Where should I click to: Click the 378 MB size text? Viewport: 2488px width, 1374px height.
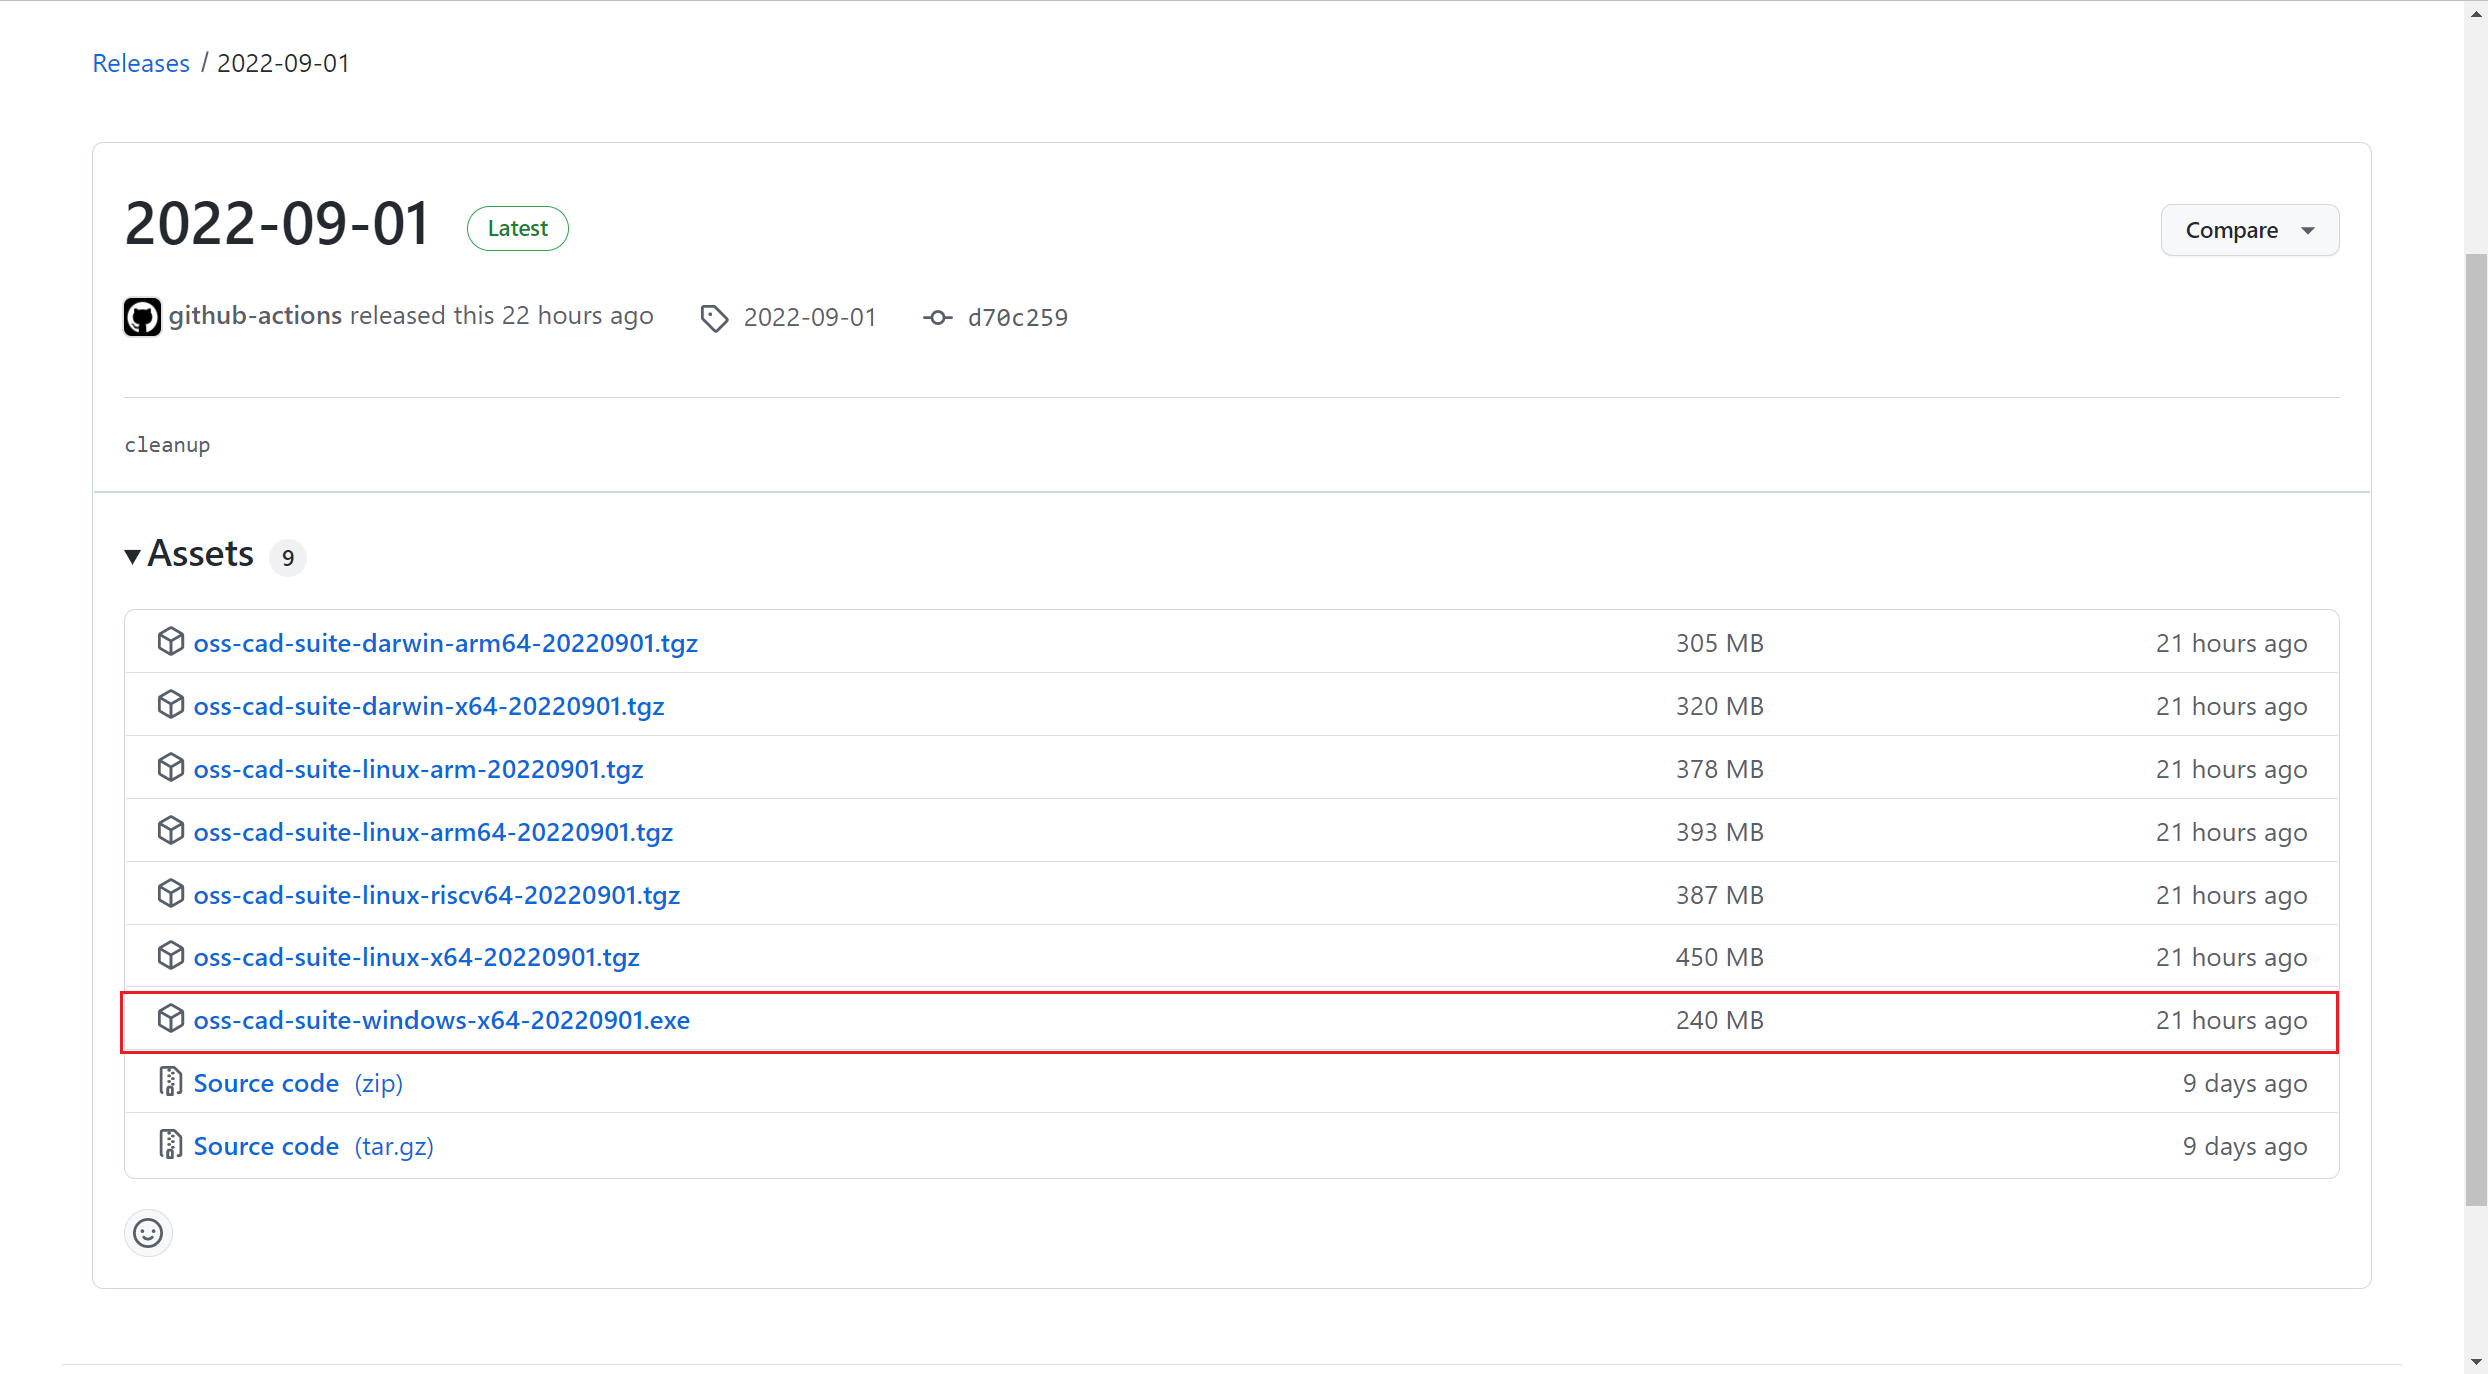[1720, 769]
